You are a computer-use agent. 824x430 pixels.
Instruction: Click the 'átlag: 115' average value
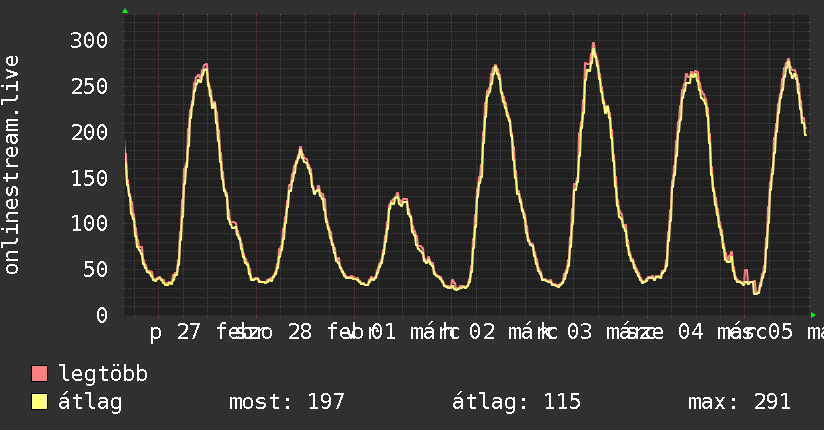coord(516,402)
